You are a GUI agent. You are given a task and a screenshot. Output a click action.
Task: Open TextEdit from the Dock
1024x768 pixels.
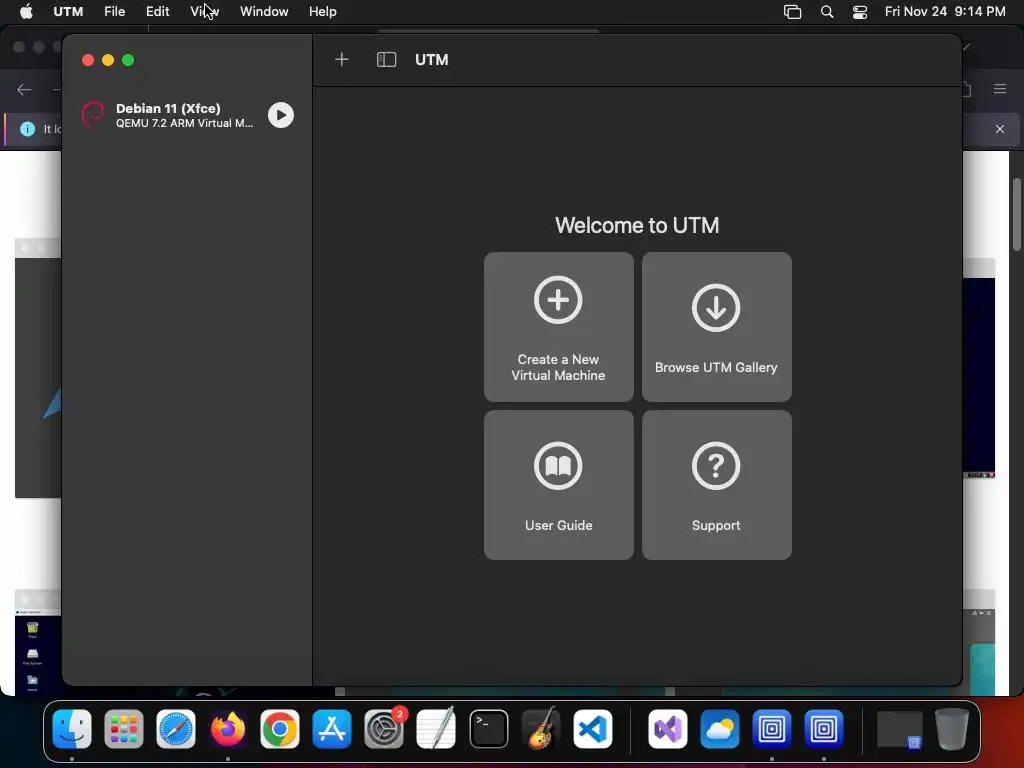click(x=436, y=729)
